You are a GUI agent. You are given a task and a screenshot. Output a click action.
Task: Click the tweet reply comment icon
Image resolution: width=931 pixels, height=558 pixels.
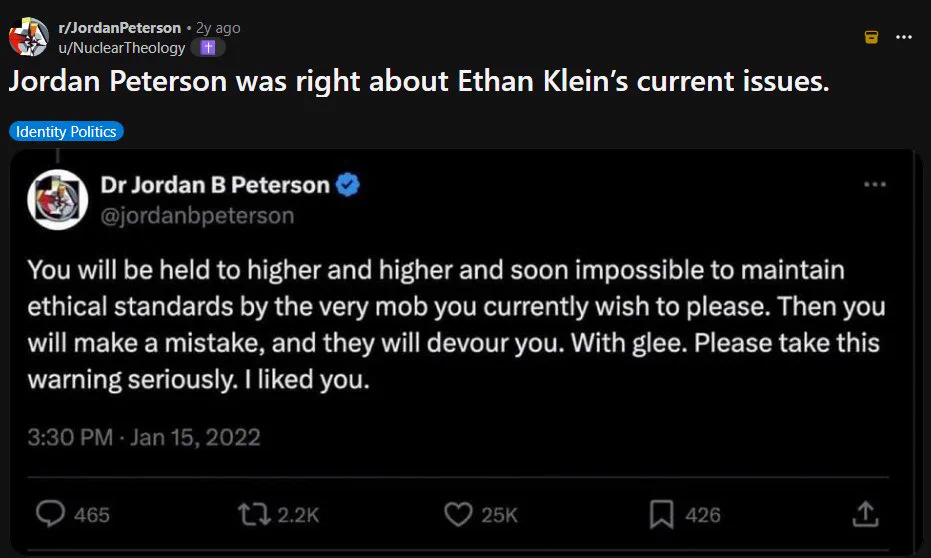pyautogui.click(x=50, y=514)
